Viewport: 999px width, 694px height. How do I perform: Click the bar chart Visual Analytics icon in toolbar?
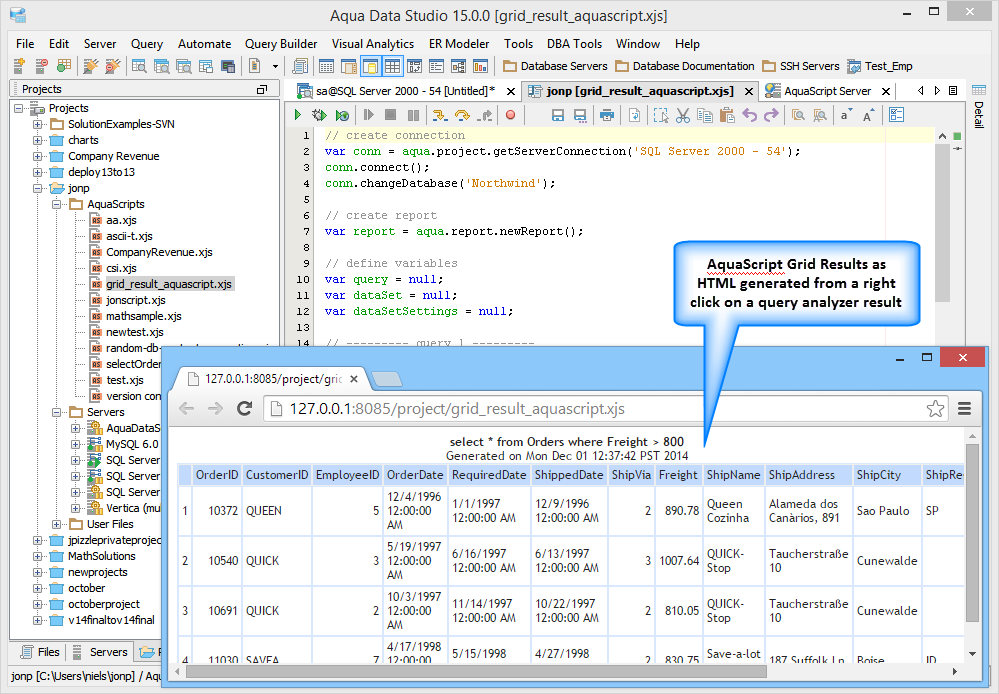[x=480, y=66]
